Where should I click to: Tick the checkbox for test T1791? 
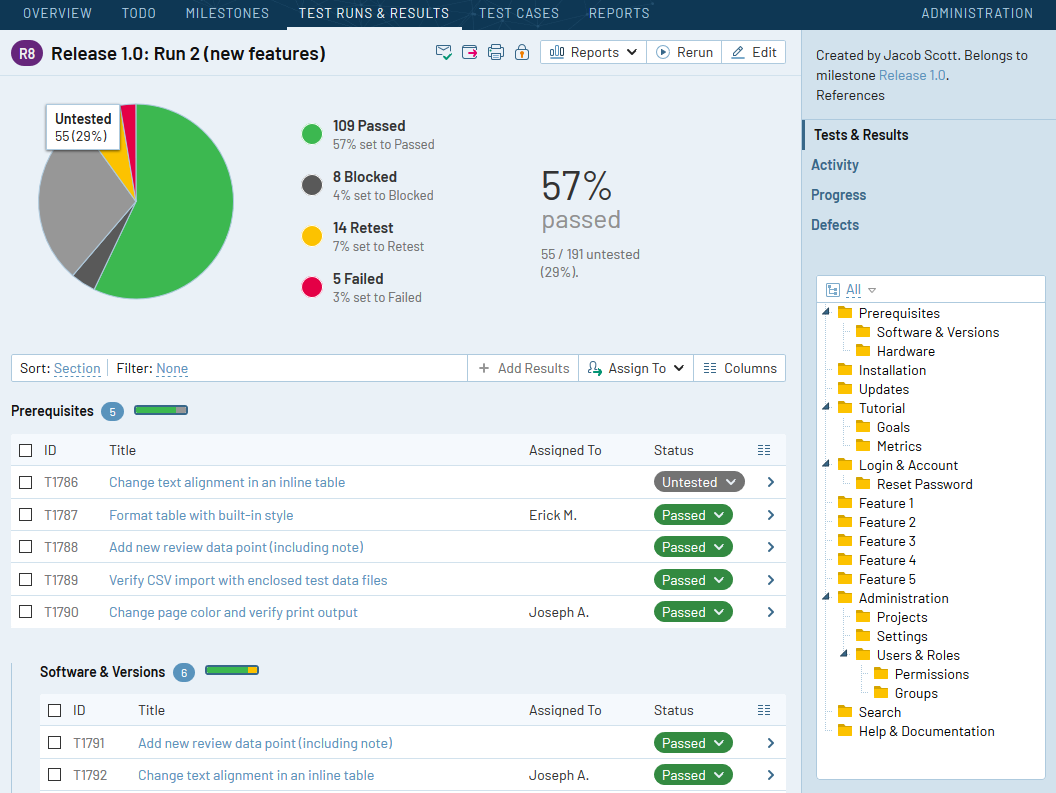click(55, 742)
